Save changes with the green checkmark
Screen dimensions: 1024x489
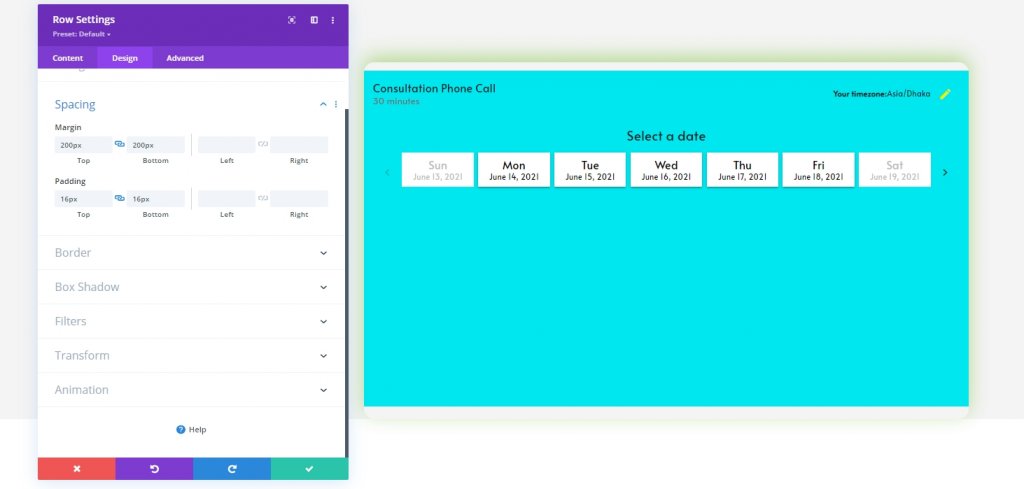(310, 469)
